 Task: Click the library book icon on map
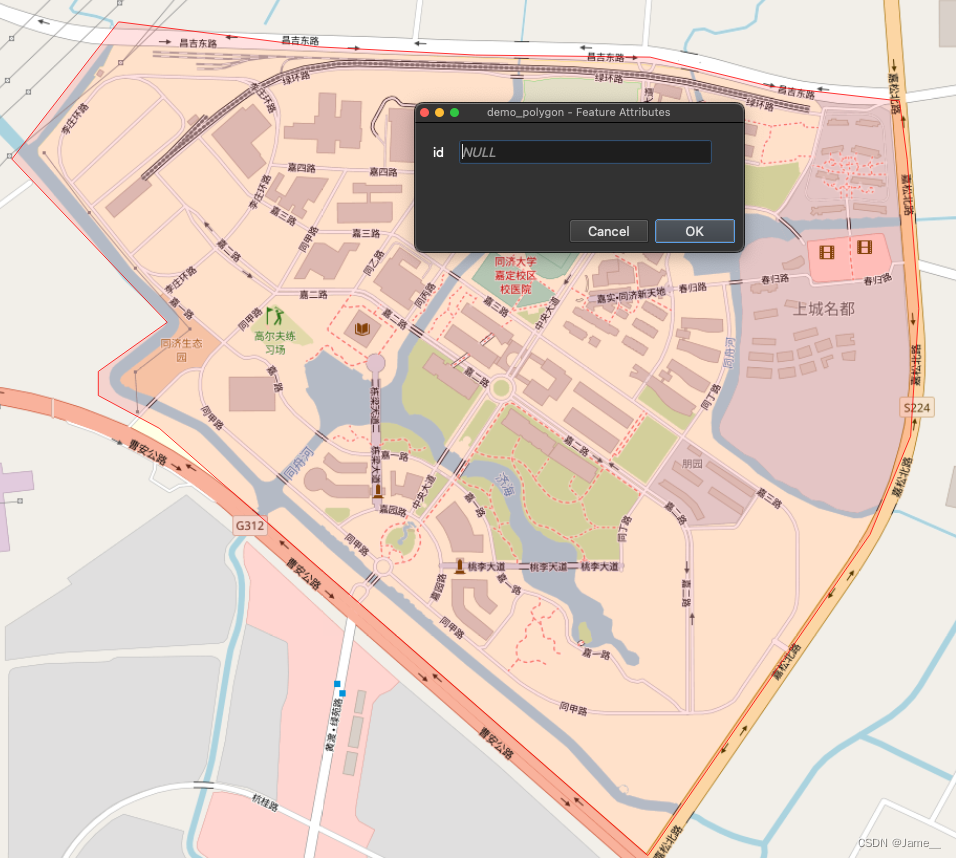362,329
